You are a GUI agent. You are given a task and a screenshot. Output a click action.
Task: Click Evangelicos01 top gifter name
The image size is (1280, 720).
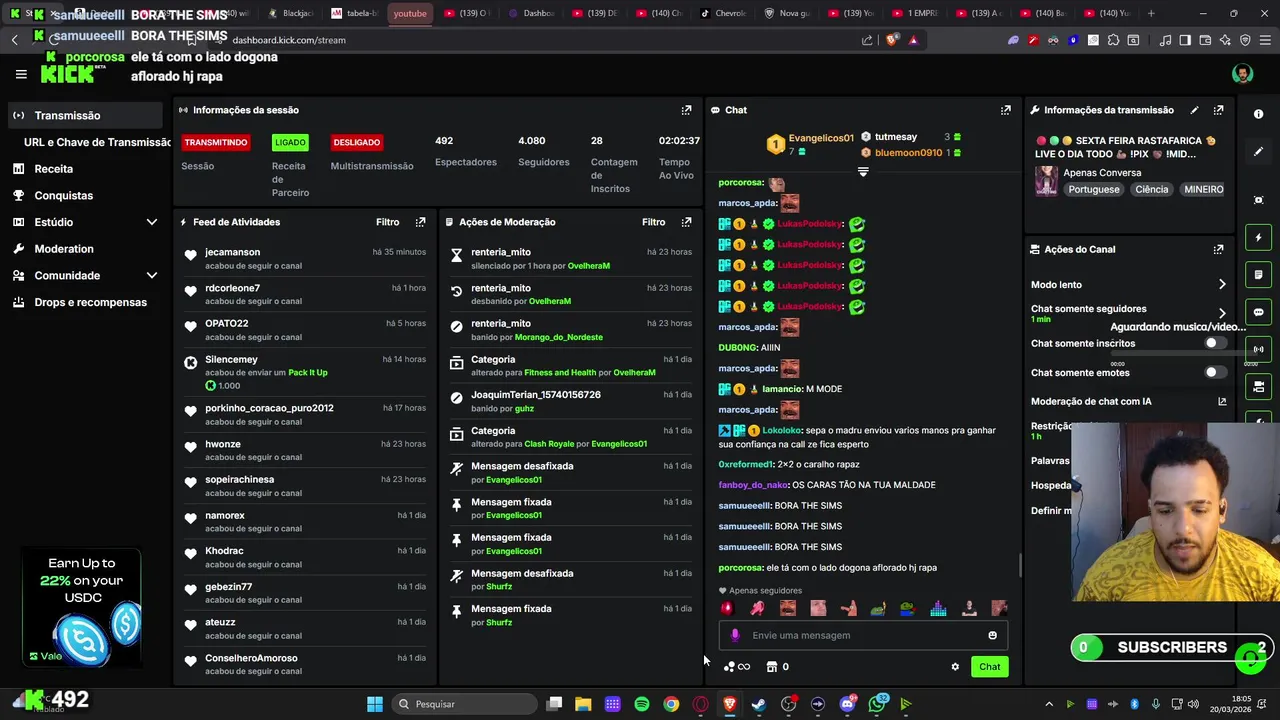click(821, 138)
